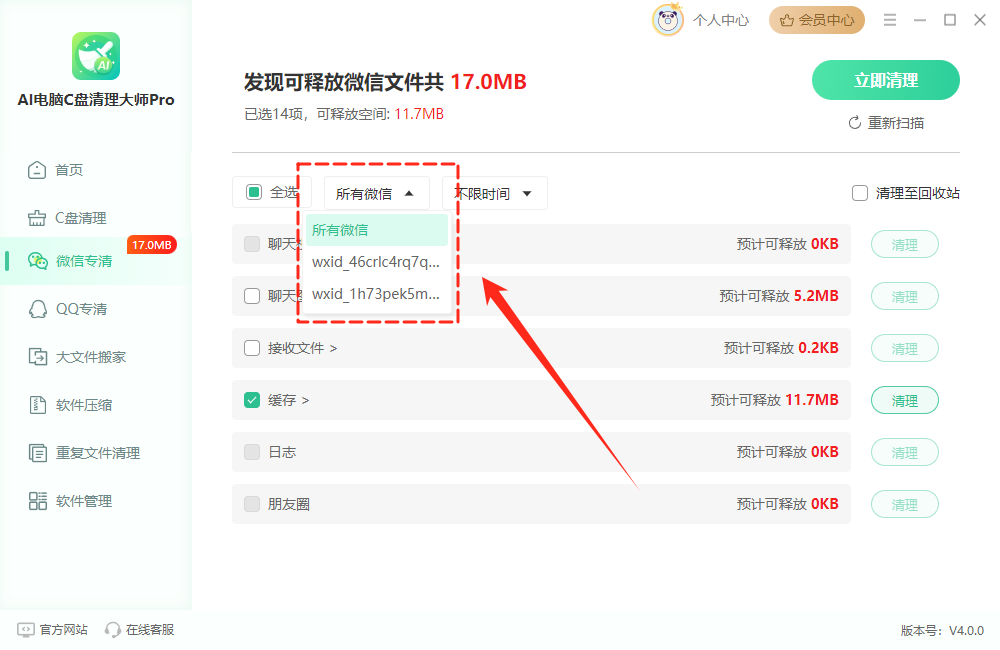Minimize the window
The image size is (1000, 650).
coord(920,20)
